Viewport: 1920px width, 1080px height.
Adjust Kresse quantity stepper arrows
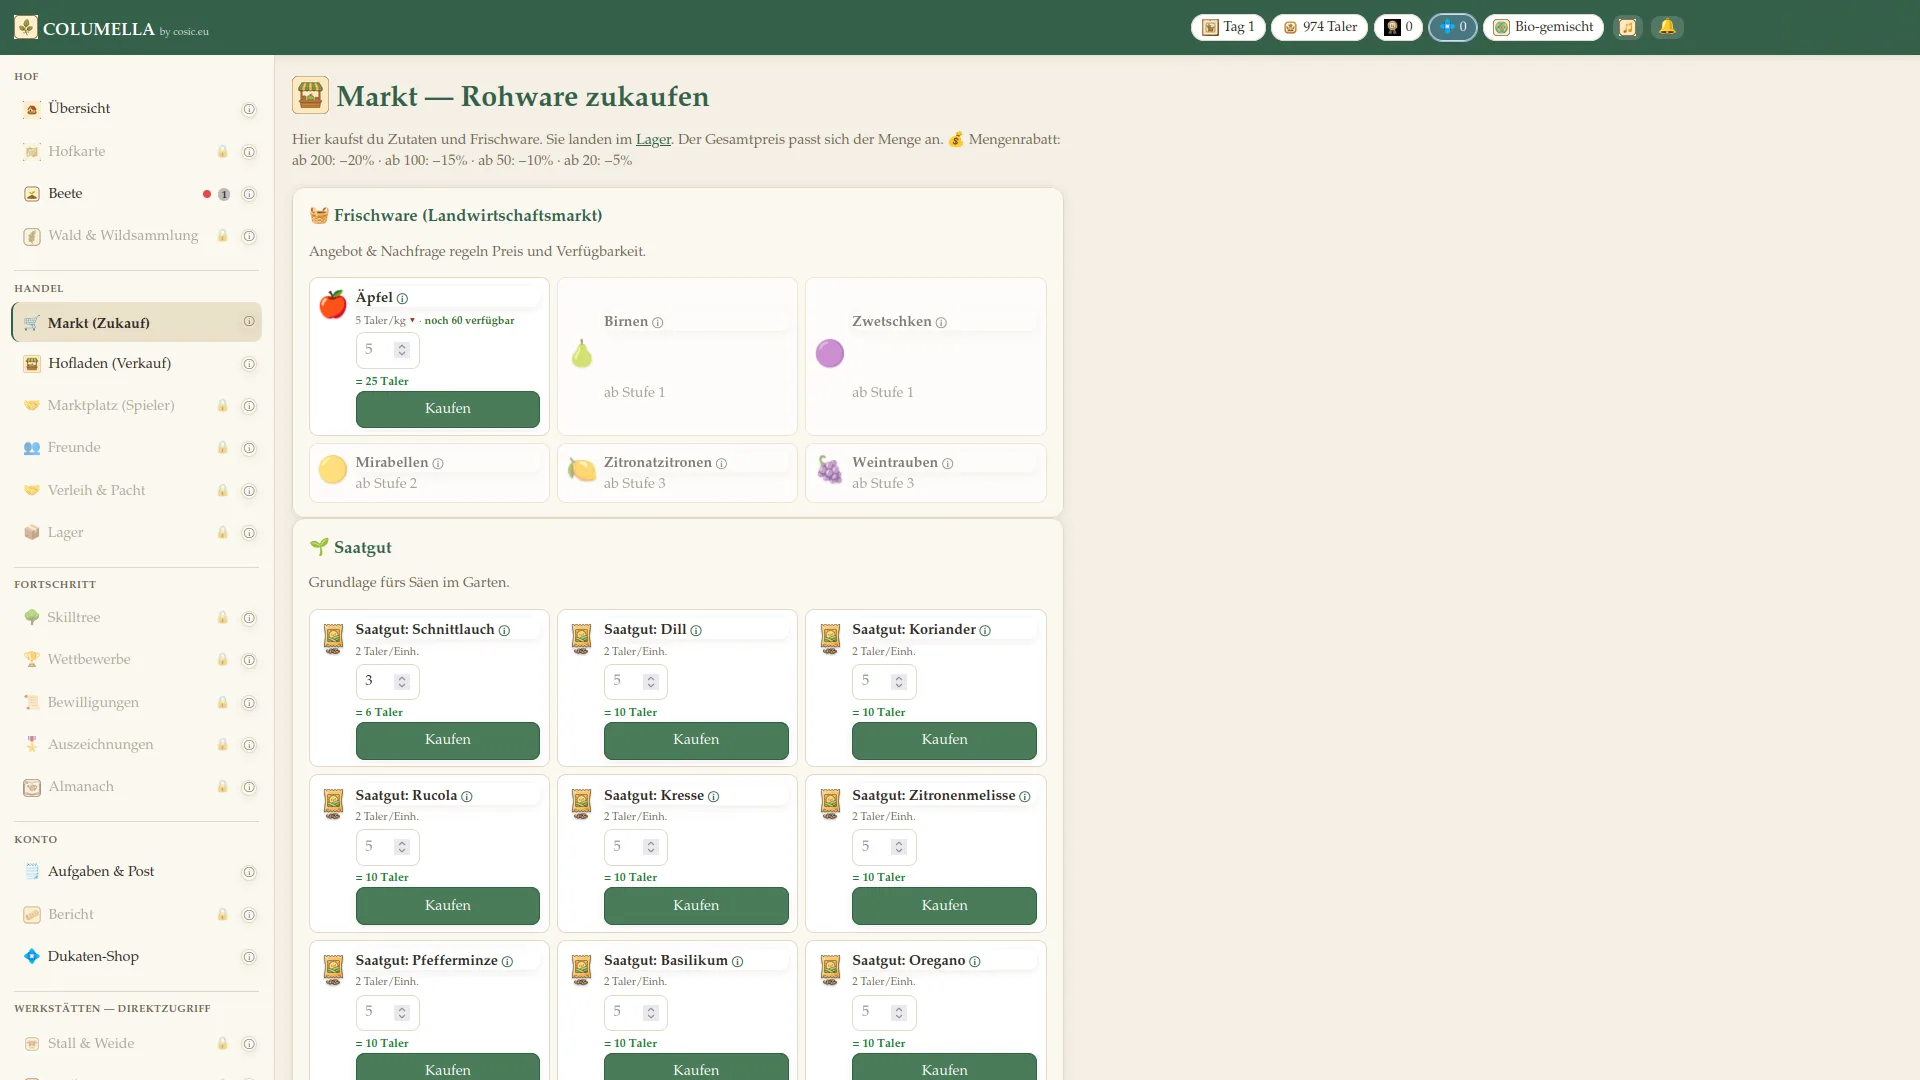click(x=651, y=847)
